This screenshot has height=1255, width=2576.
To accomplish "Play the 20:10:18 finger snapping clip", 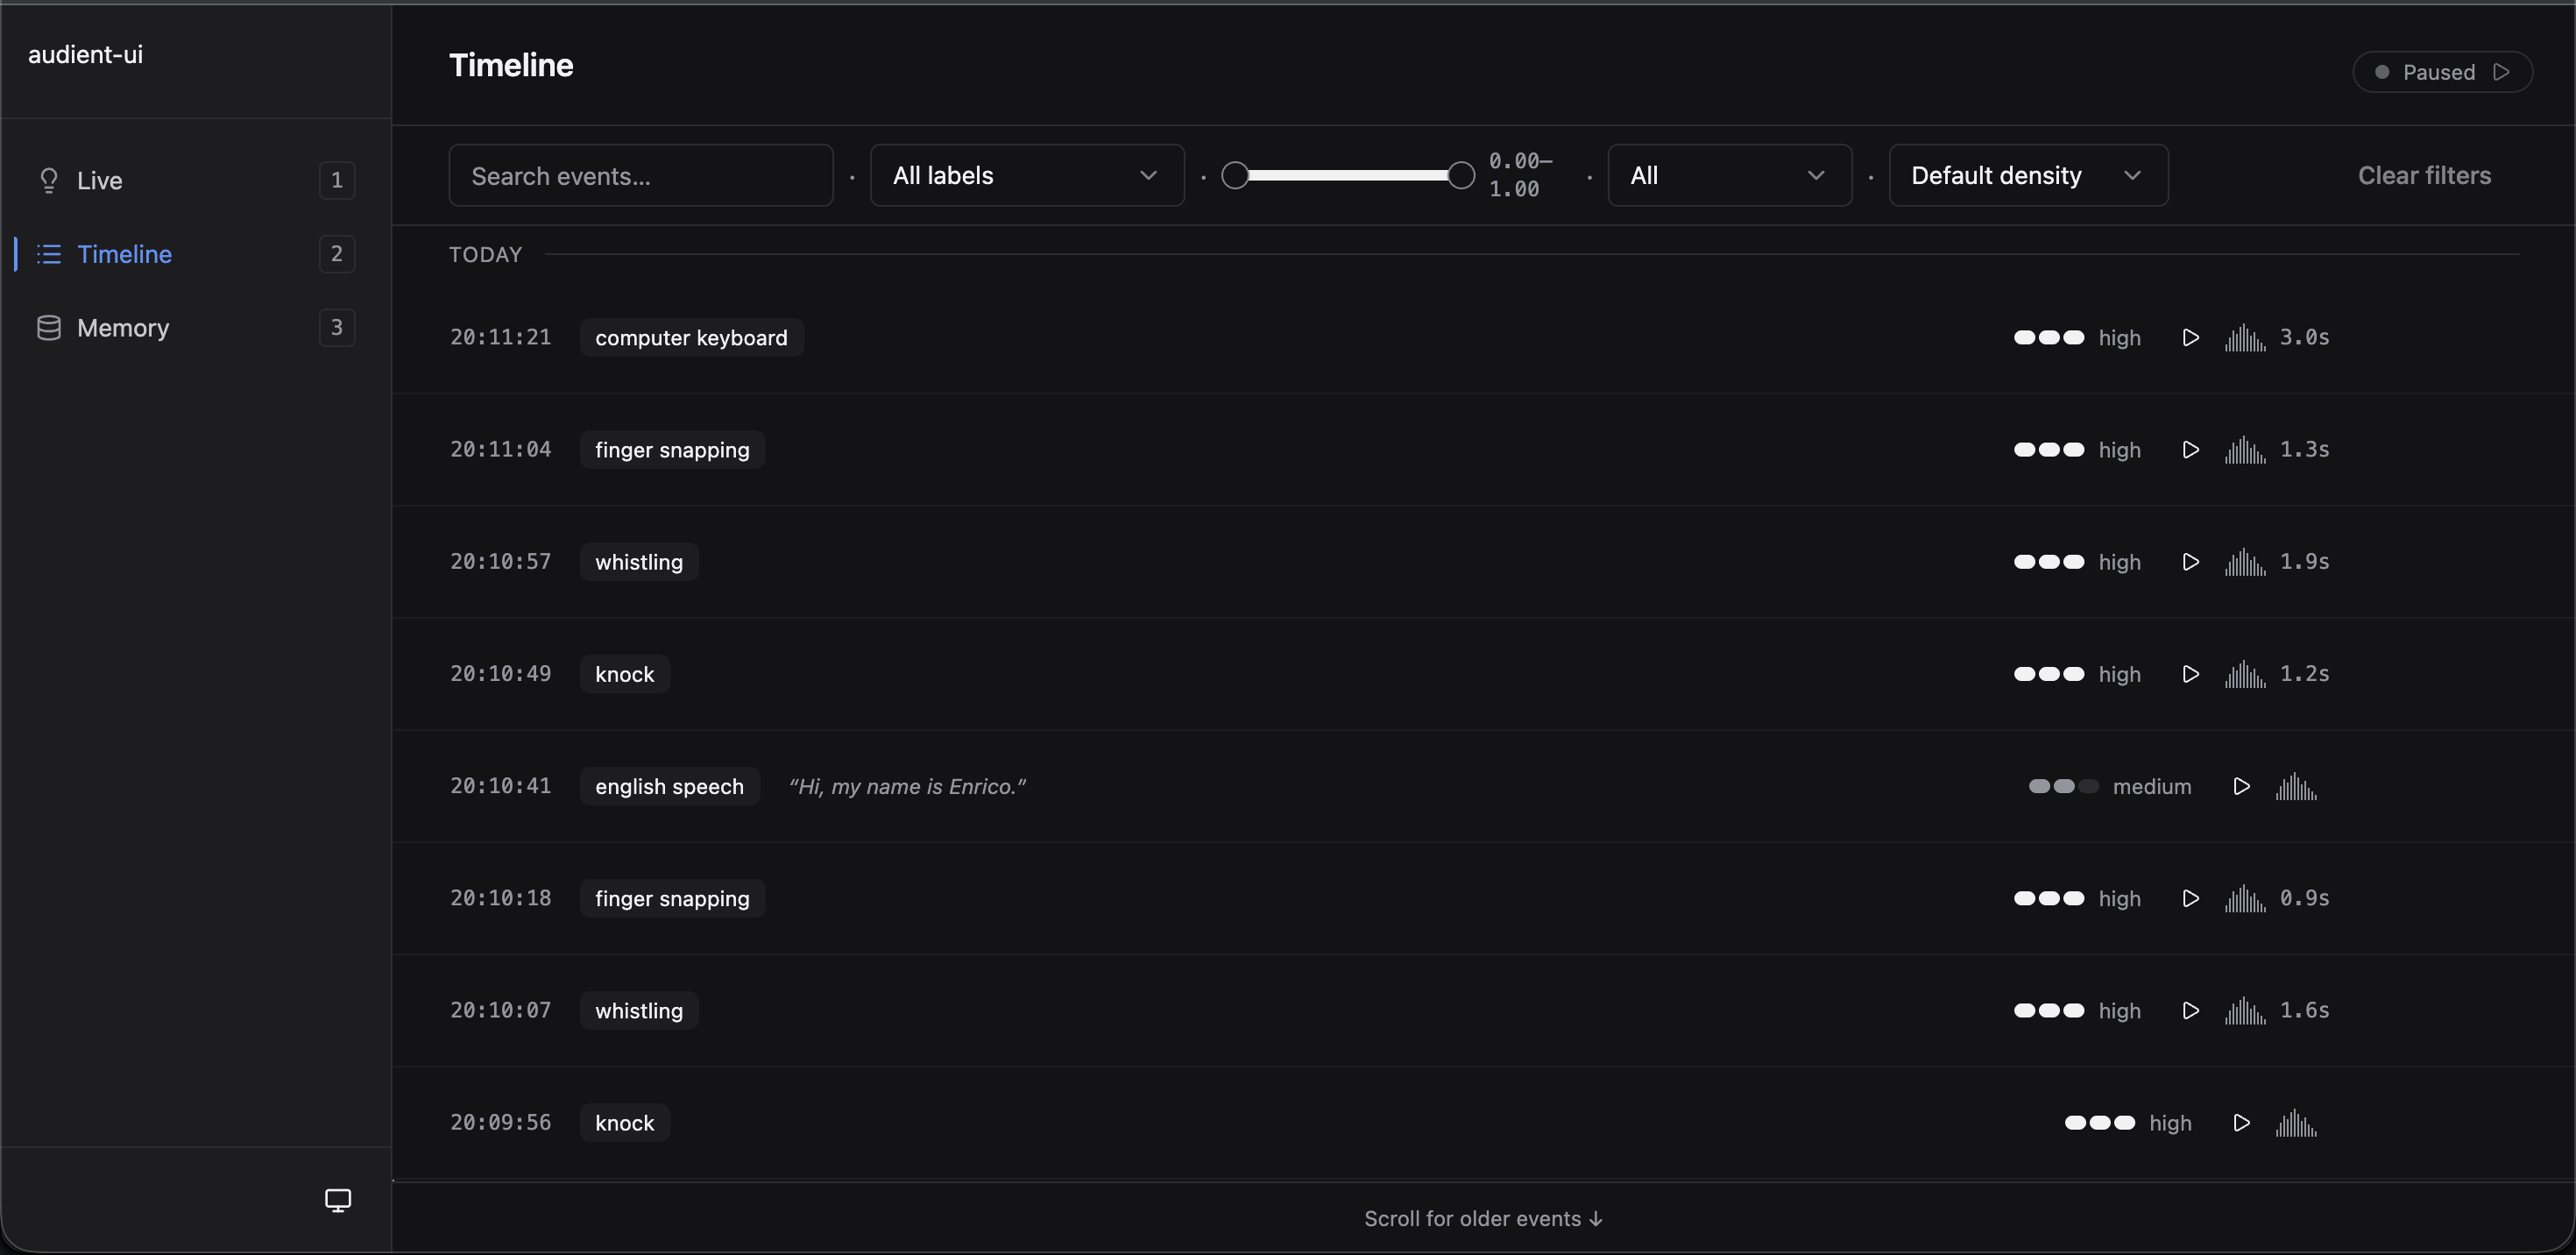I will [2190, 899].
